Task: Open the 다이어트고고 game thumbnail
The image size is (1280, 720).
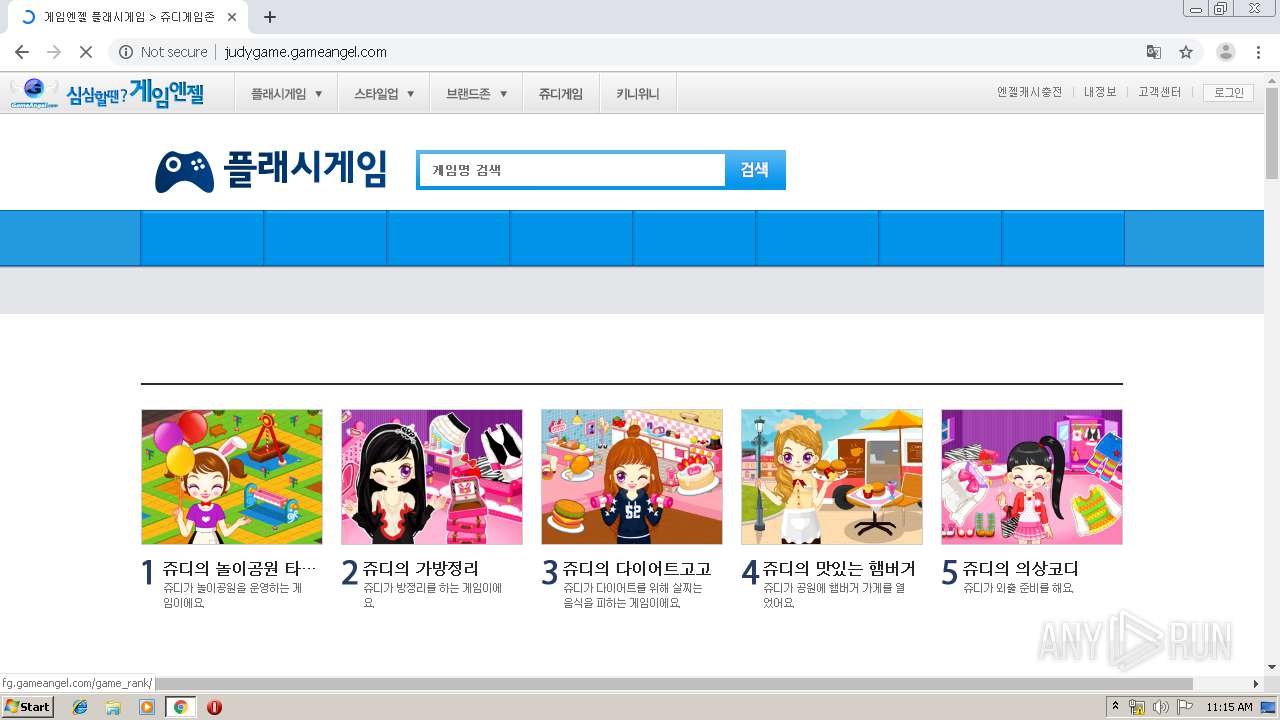Action: click(632, 477)
